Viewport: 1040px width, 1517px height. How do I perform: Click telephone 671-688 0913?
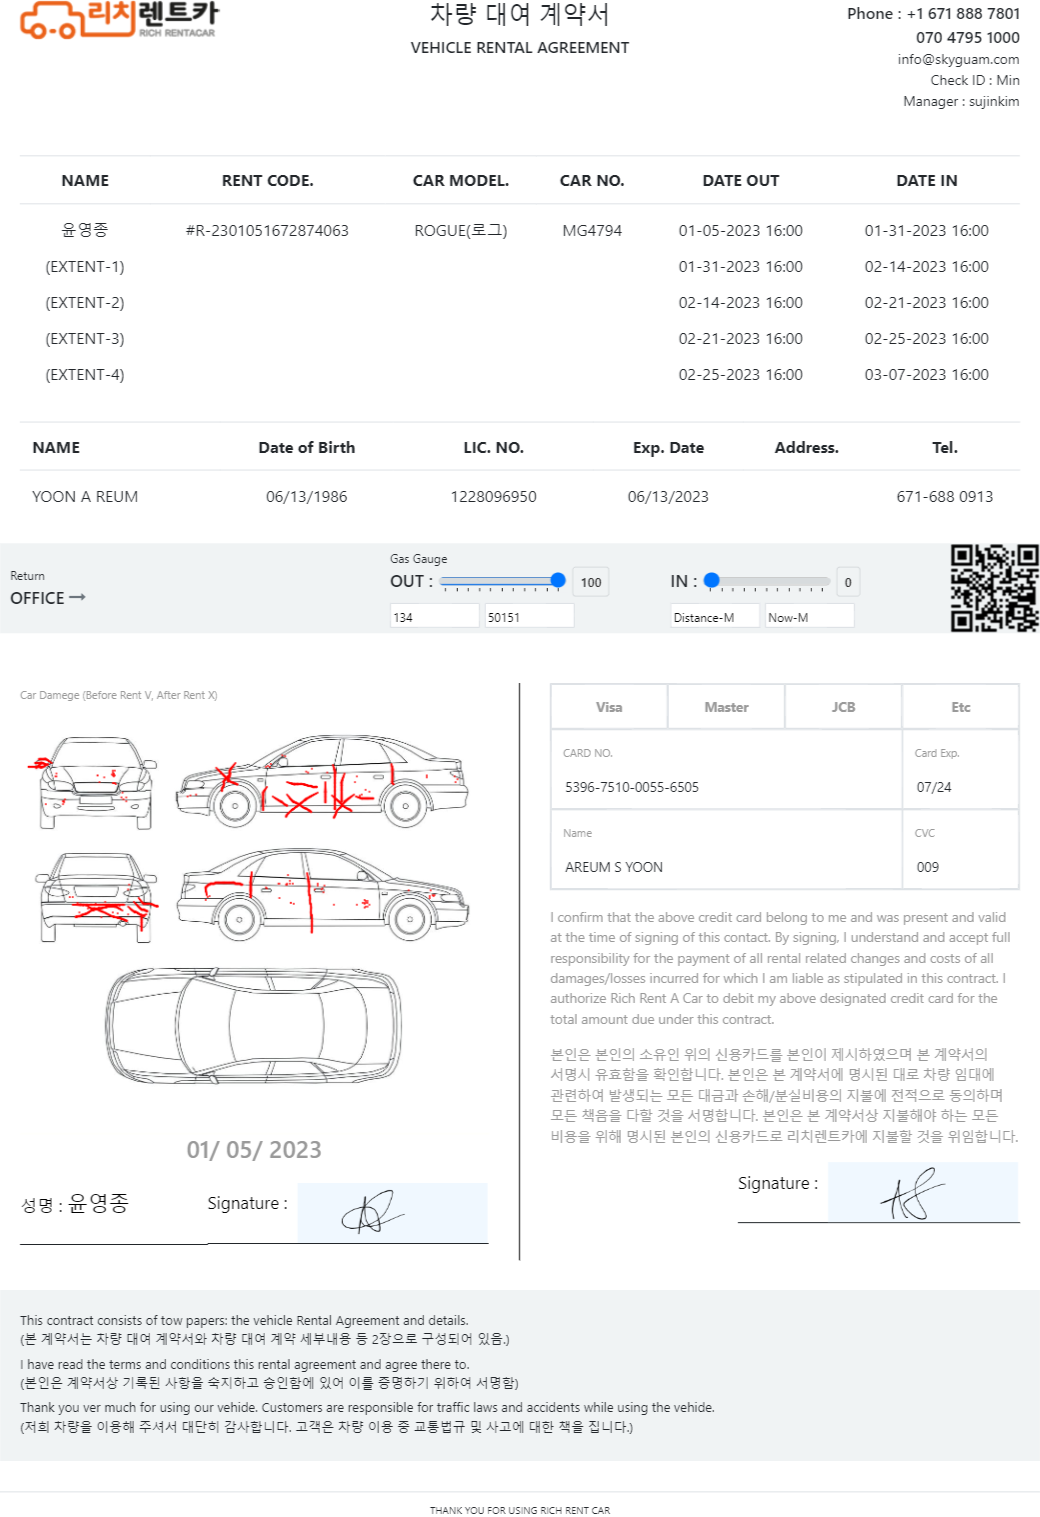pyautogui.click(x=945, y=496)
